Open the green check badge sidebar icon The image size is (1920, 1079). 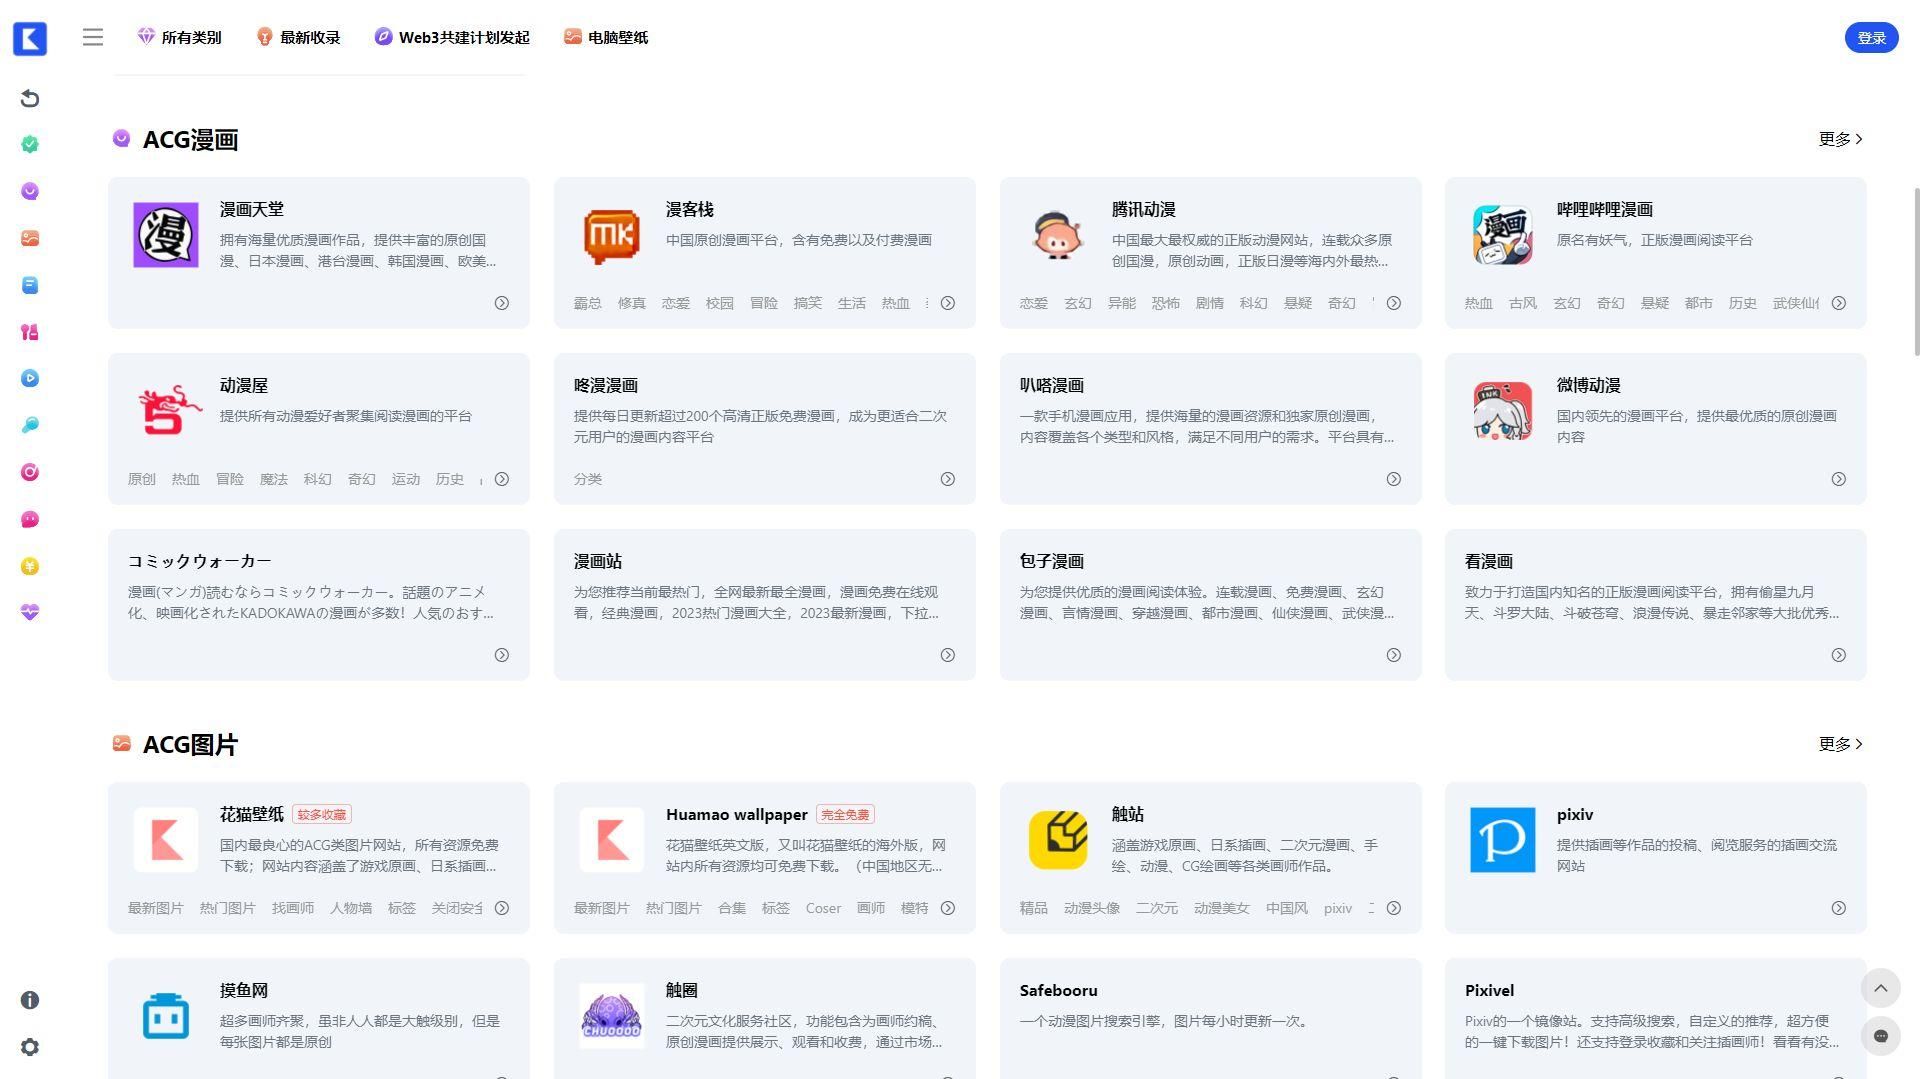click(30, 145)
